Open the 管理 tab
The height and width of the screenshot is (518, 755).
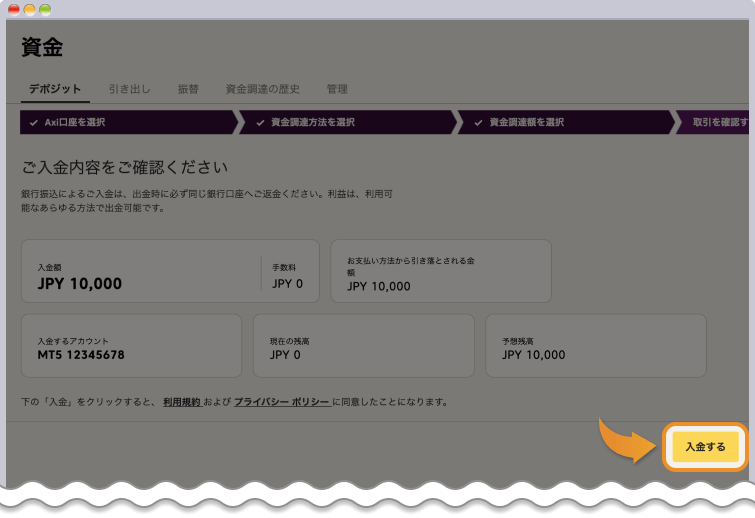point(337,89)
